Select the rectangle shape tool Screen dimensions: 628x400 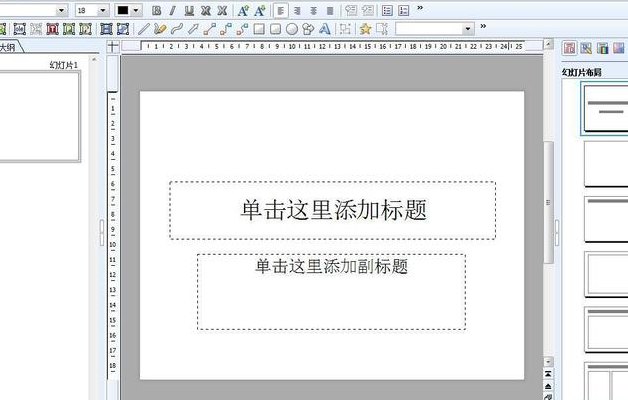tap(259, 29)
